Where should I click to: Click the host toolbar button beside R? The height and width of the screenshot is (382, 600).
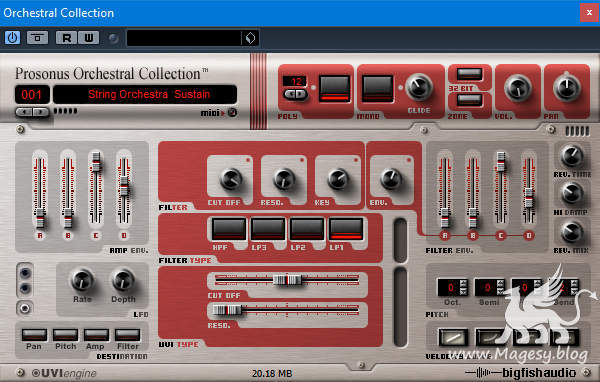[37, 38]
